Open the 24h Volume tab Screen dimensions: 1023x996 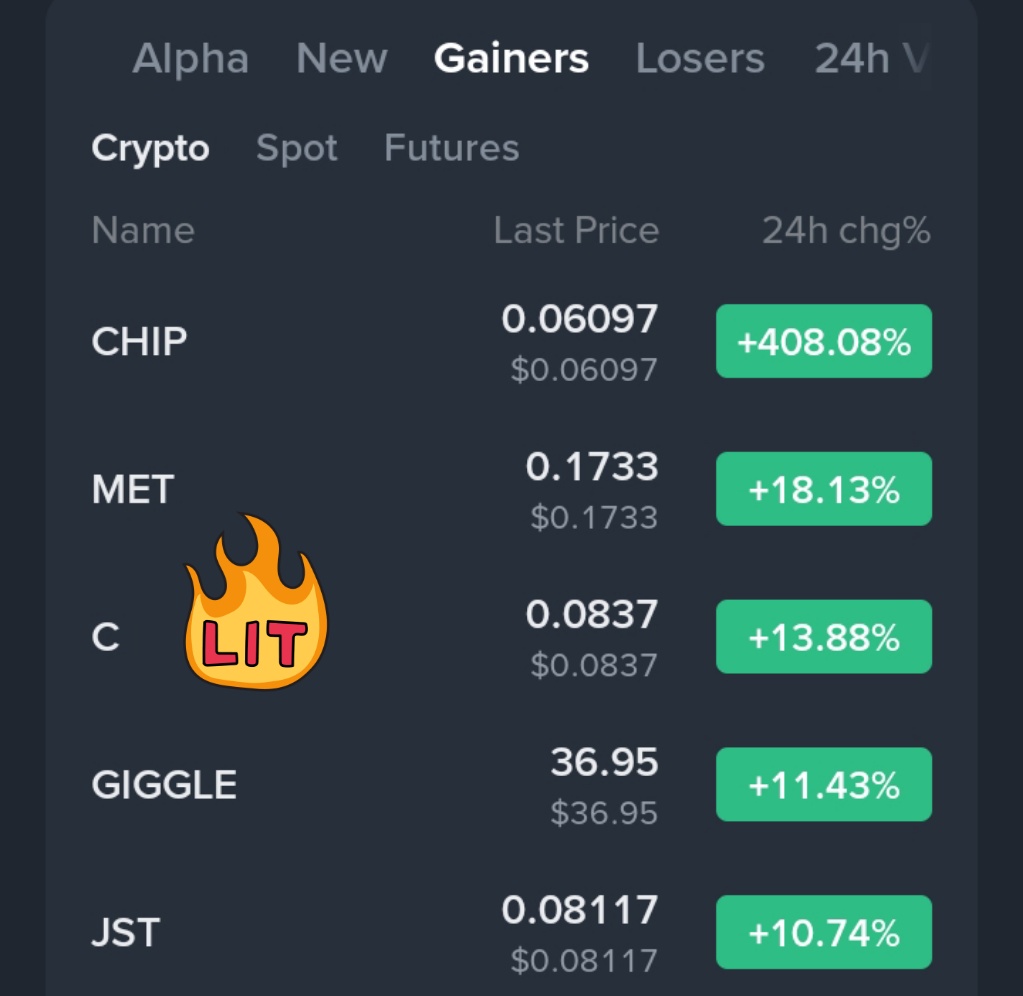pos(868,59)
